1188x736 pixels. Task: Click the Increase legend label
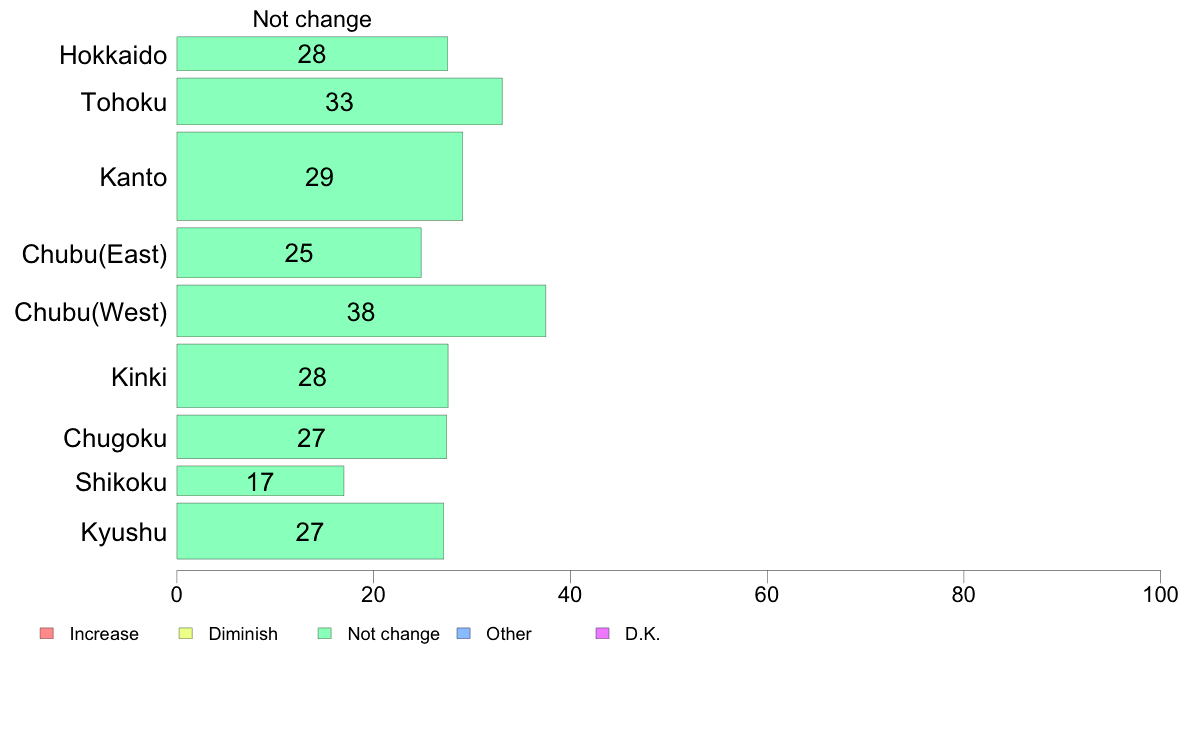(104, 634)
